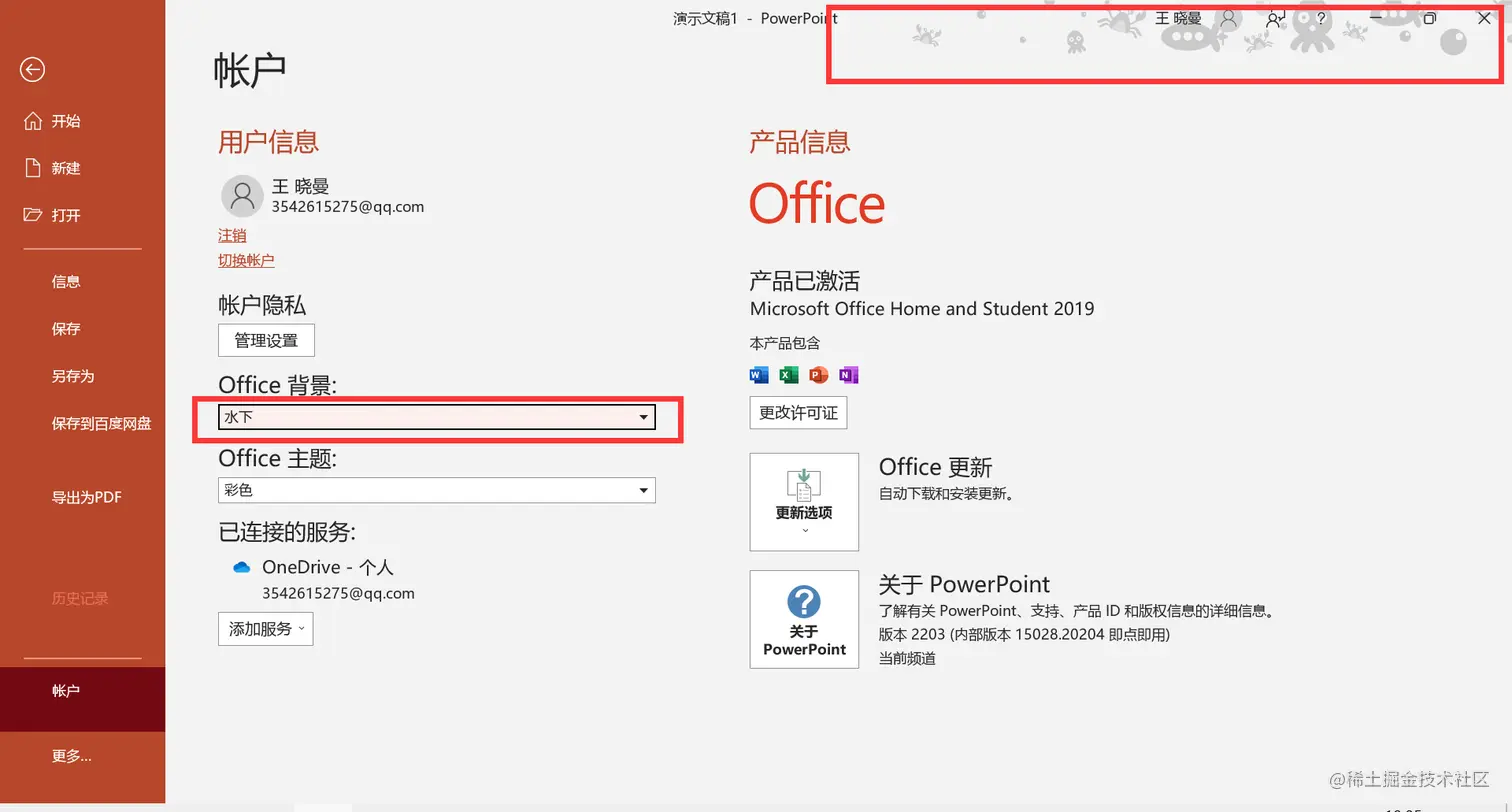Click the 当前频道 text
Viewport: 1512px width, 812px height.
pyautogui.click(x=907, y=658)
